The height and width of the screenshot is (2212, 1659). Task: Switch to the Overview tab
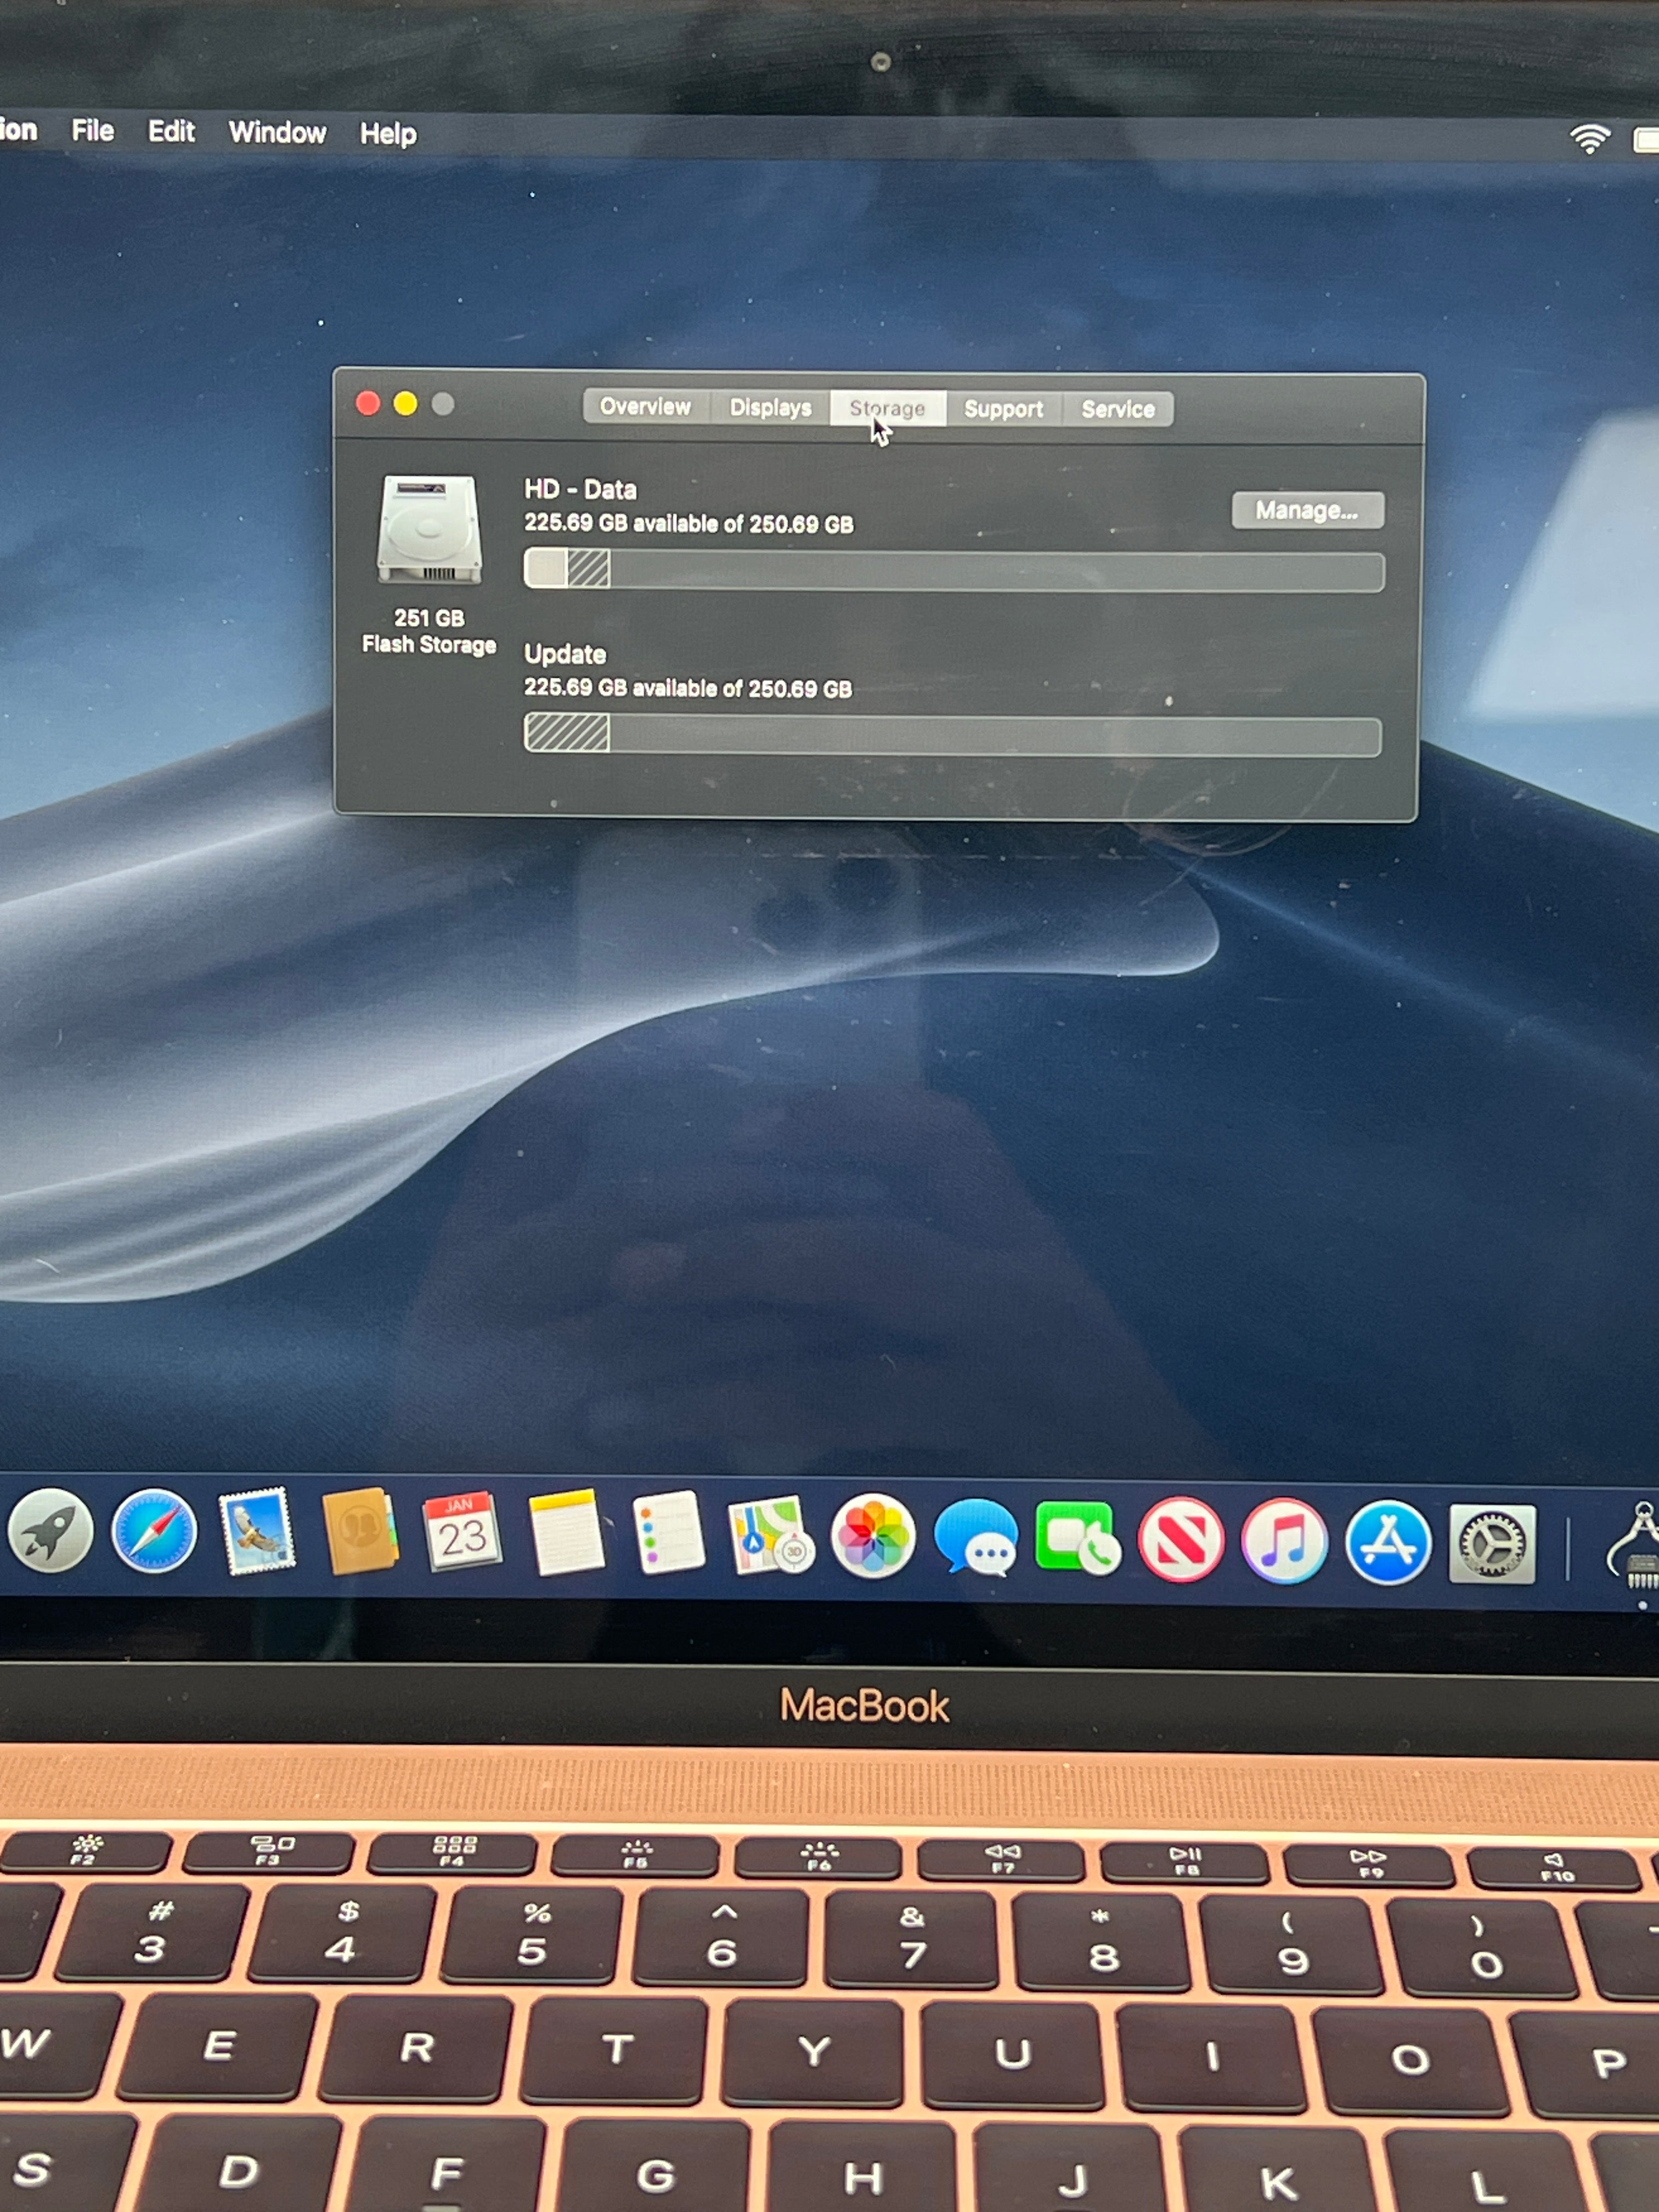point(645,406)
